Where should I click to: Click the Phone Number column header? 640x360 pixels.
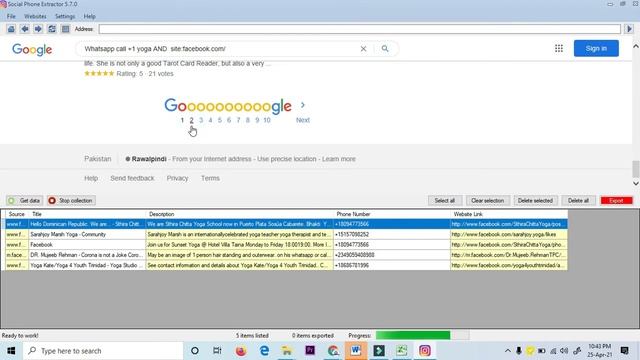(x=392, y=214)
